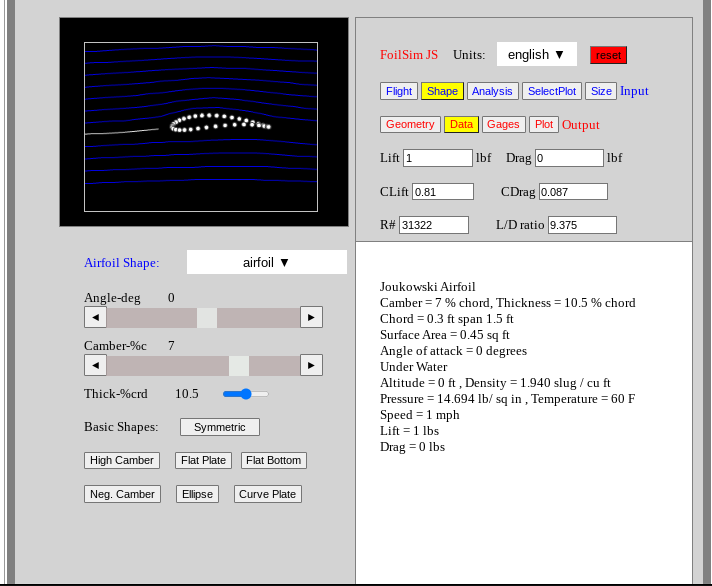Image resolution: width=712 pixels, height=586 pixels.
Task: Adjust the Thick-%crd slider
Action: click(246, 394)
